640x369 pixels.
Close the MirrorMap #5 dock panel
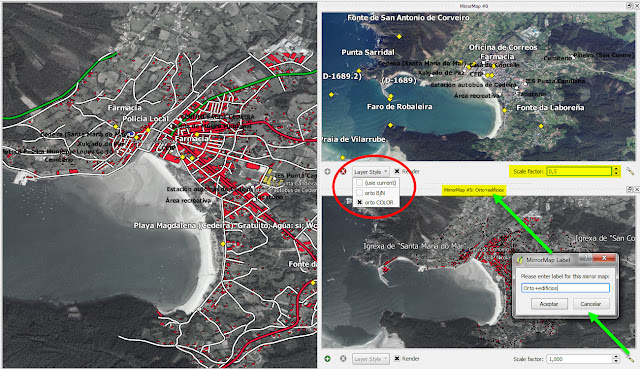(x=636, y=189)
